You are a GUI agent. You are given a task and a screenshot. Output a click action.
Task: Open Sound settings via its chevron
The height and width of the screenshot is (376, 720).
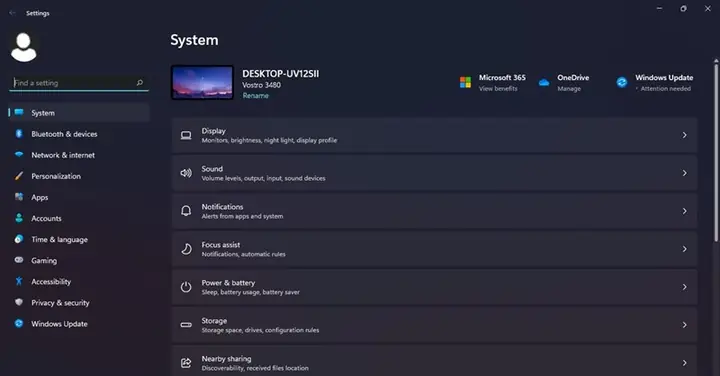tap(684, 173)
